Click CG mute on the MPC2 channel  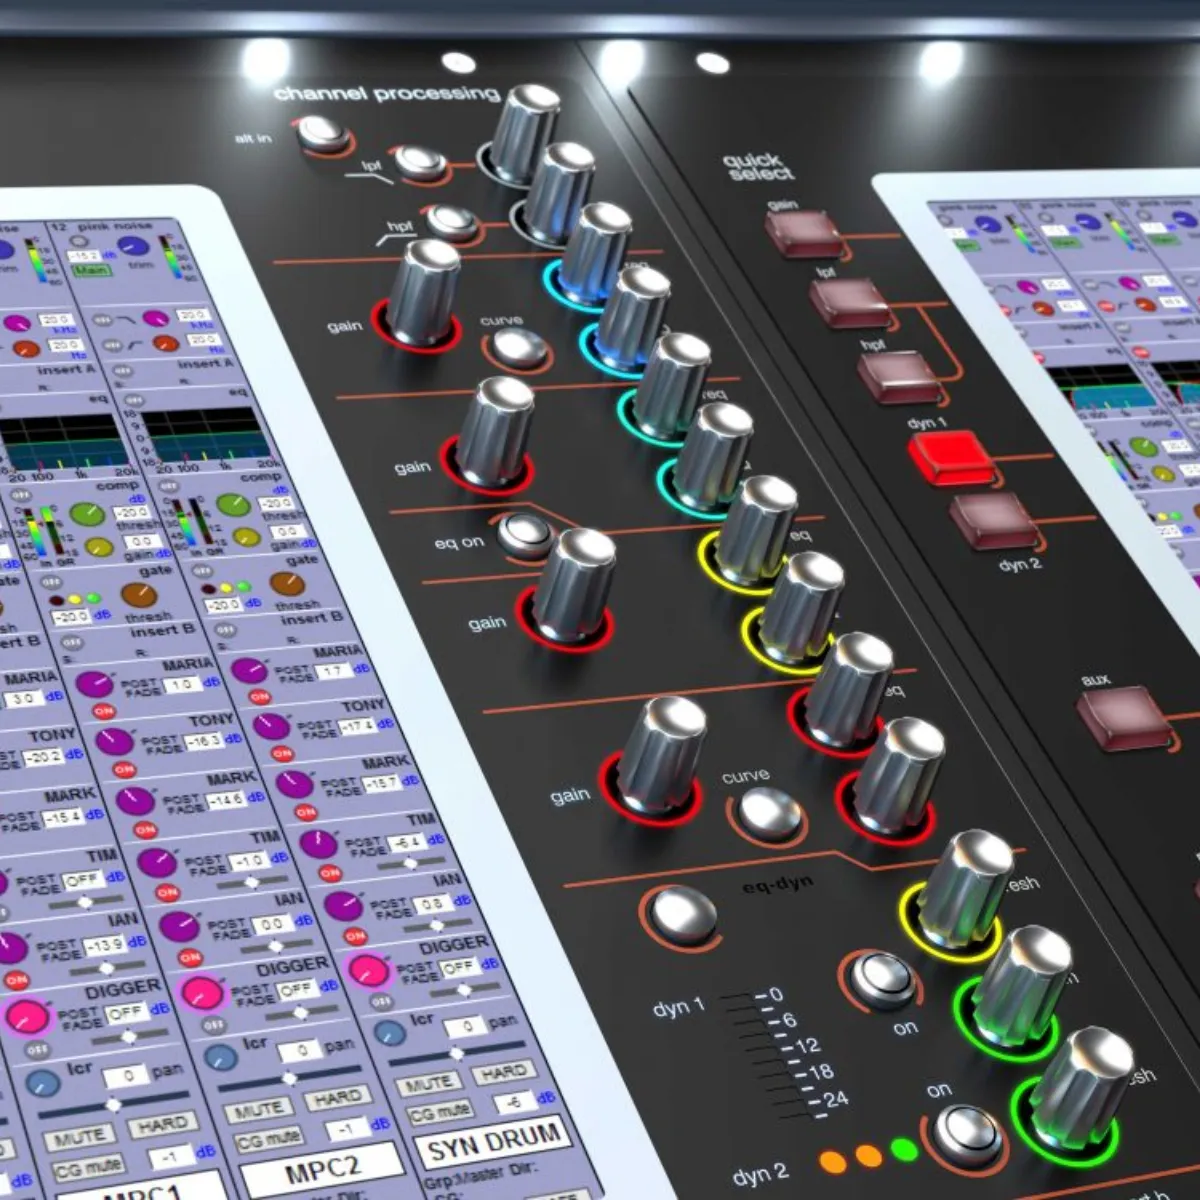(268, 1139)
